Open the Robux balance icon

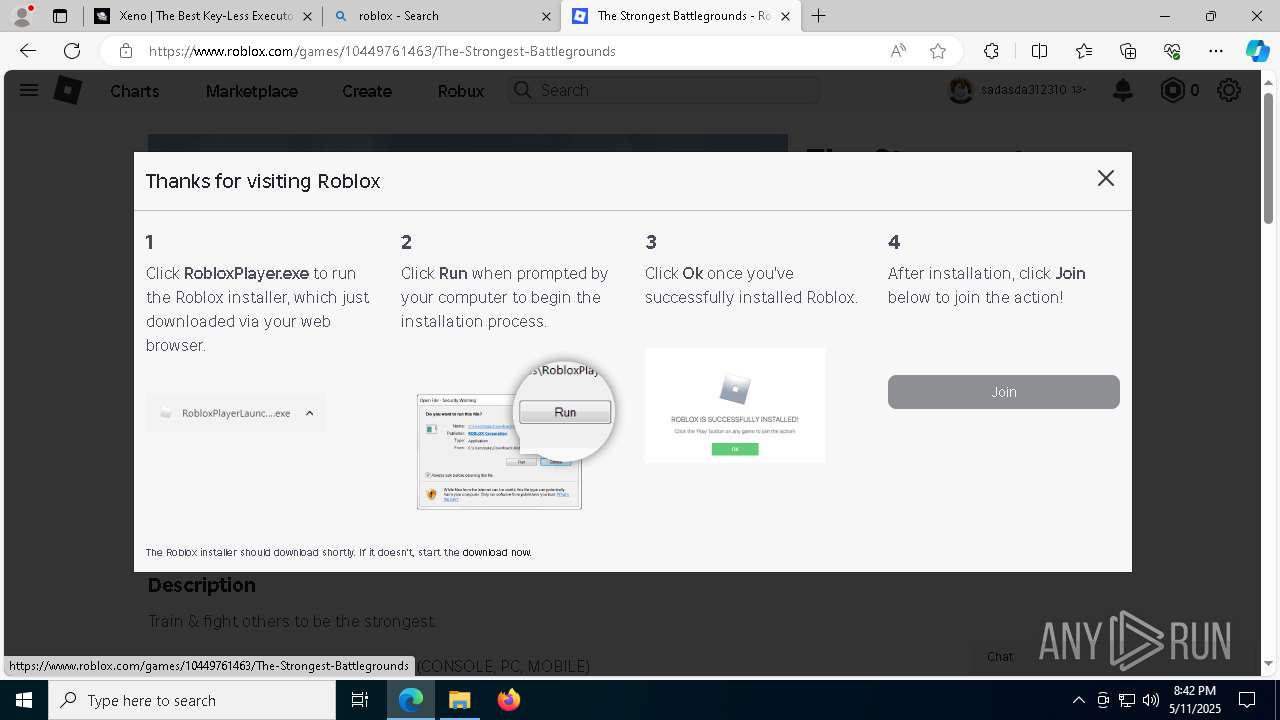[x=1172, y=91]
